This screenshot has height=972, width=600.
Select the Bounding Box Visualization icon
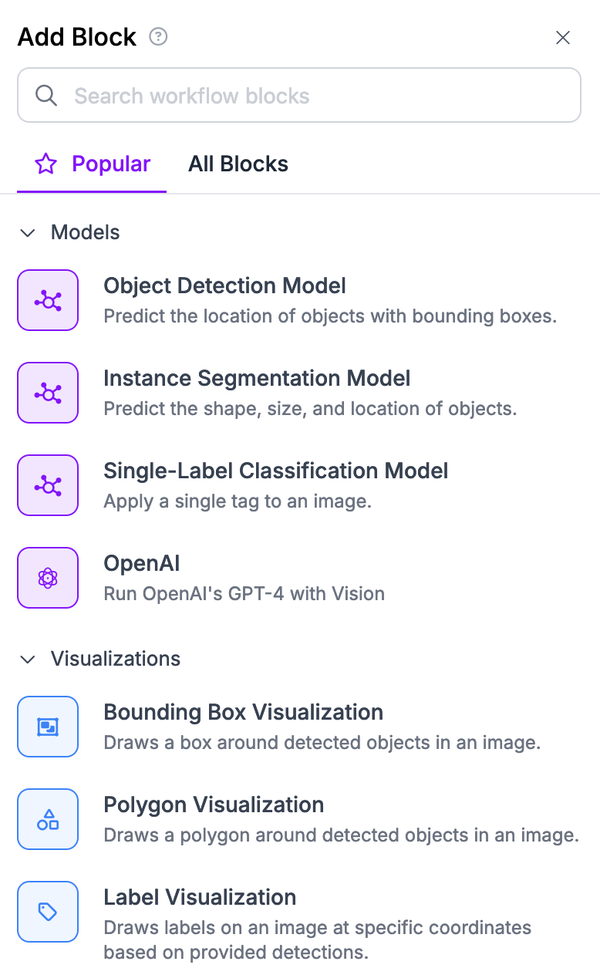pyautogui.click(x=47, y=726)
